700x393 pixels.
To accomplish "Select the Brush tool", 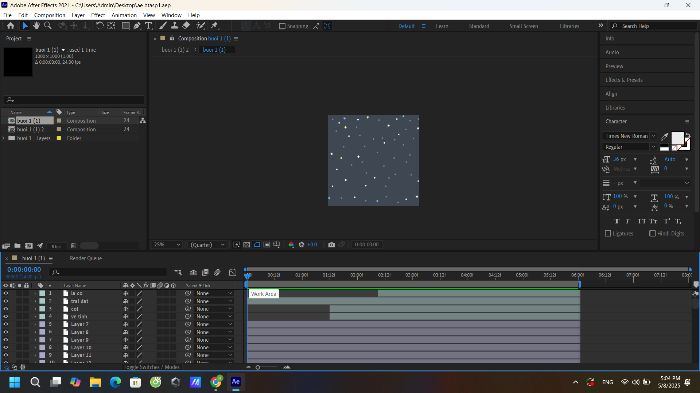I will pos(163,26).
